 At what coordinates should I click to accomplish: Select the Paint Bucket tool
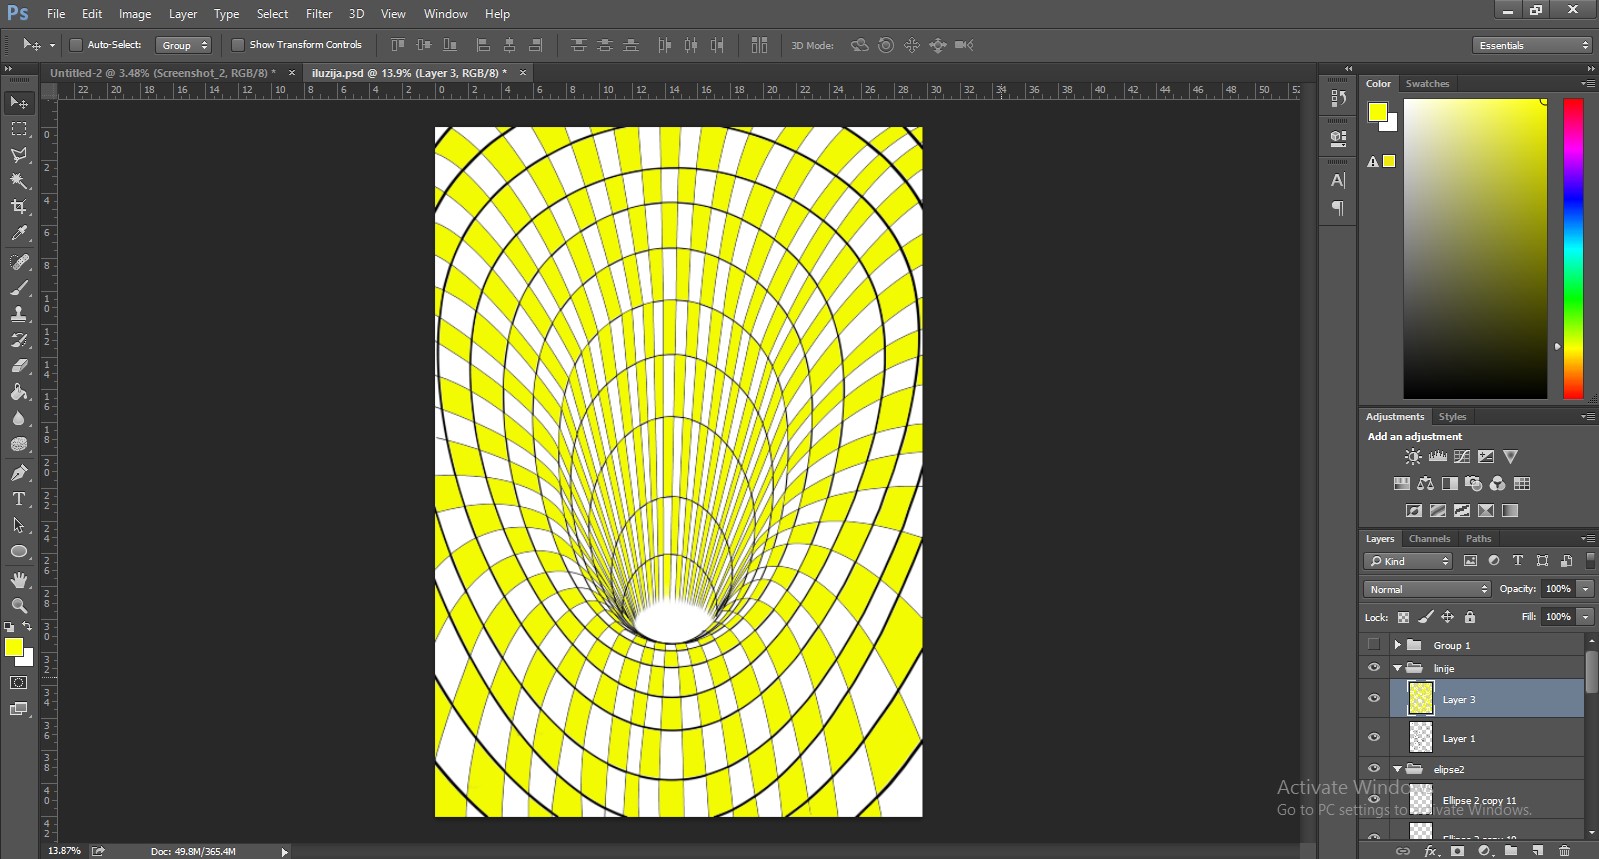(x=19, y=392)
